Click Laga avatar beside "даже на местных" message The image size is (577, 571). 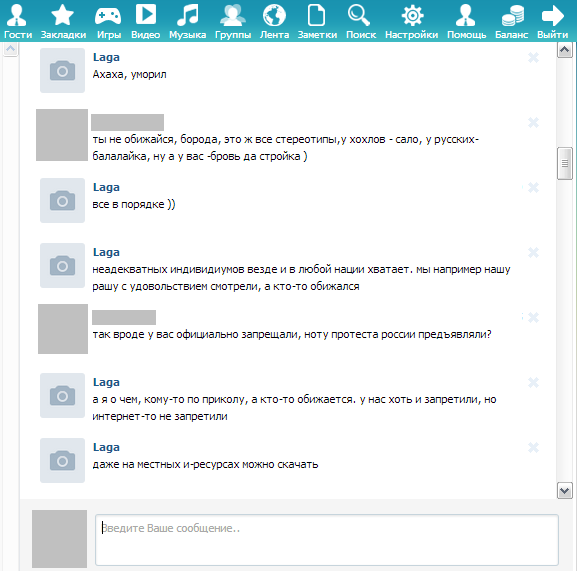click(62, 460)
